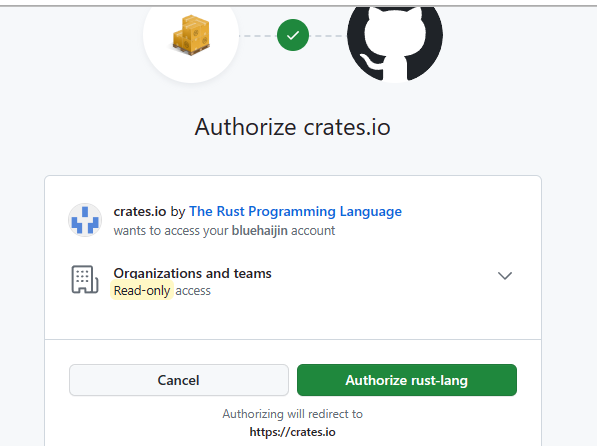
Task: Expand Organizations and teams with chevron
Action: 505,276
